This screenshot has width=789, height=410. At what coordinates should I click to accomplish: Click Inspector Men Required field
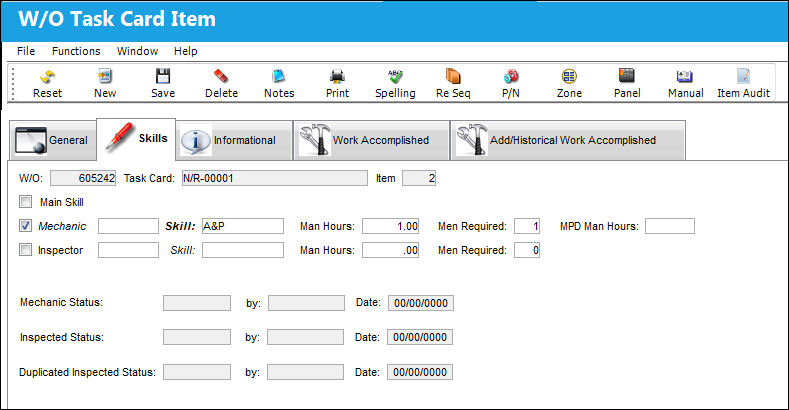(527, 250)
